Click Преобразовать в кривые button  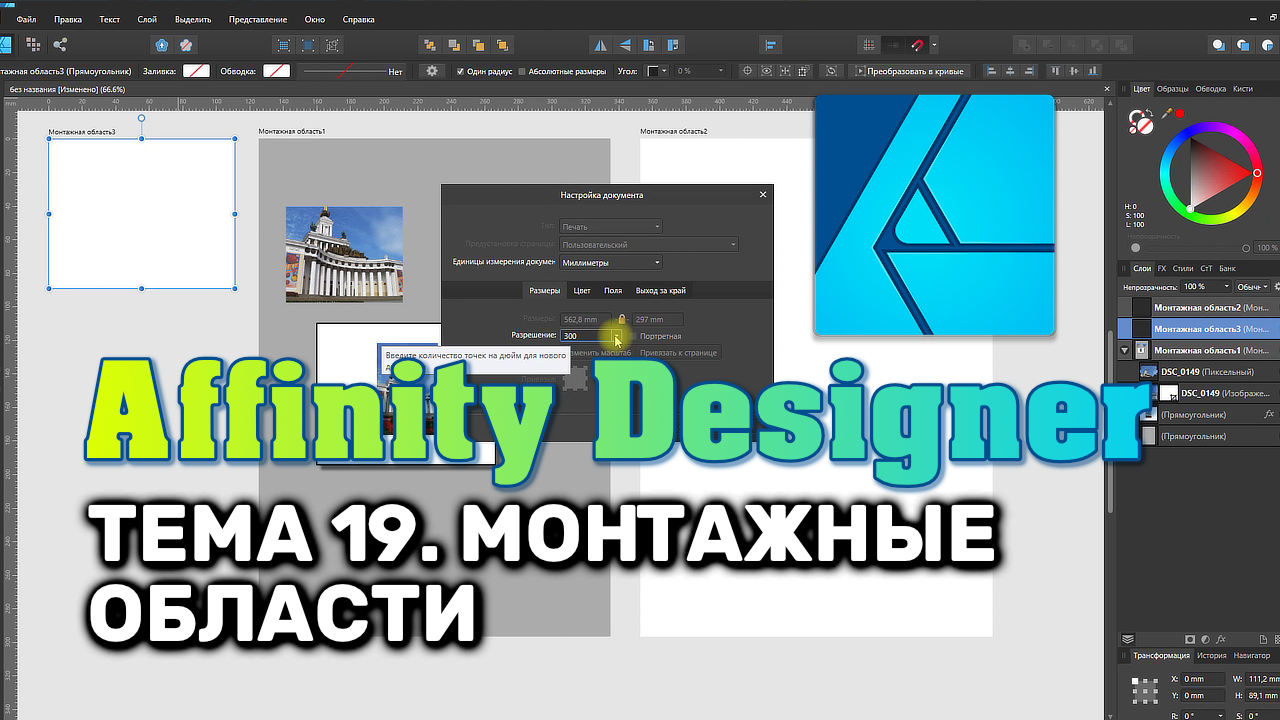click(908, 72)
